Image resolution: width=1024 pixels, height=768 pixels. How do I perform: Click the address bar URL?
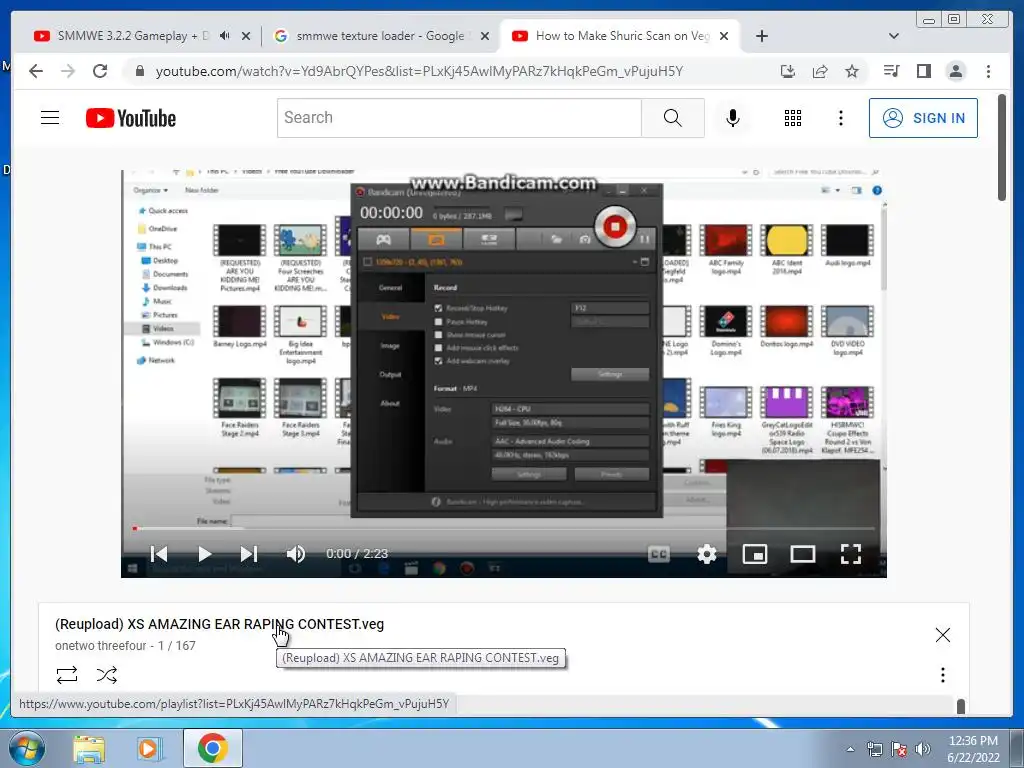(x=419, y=71)
